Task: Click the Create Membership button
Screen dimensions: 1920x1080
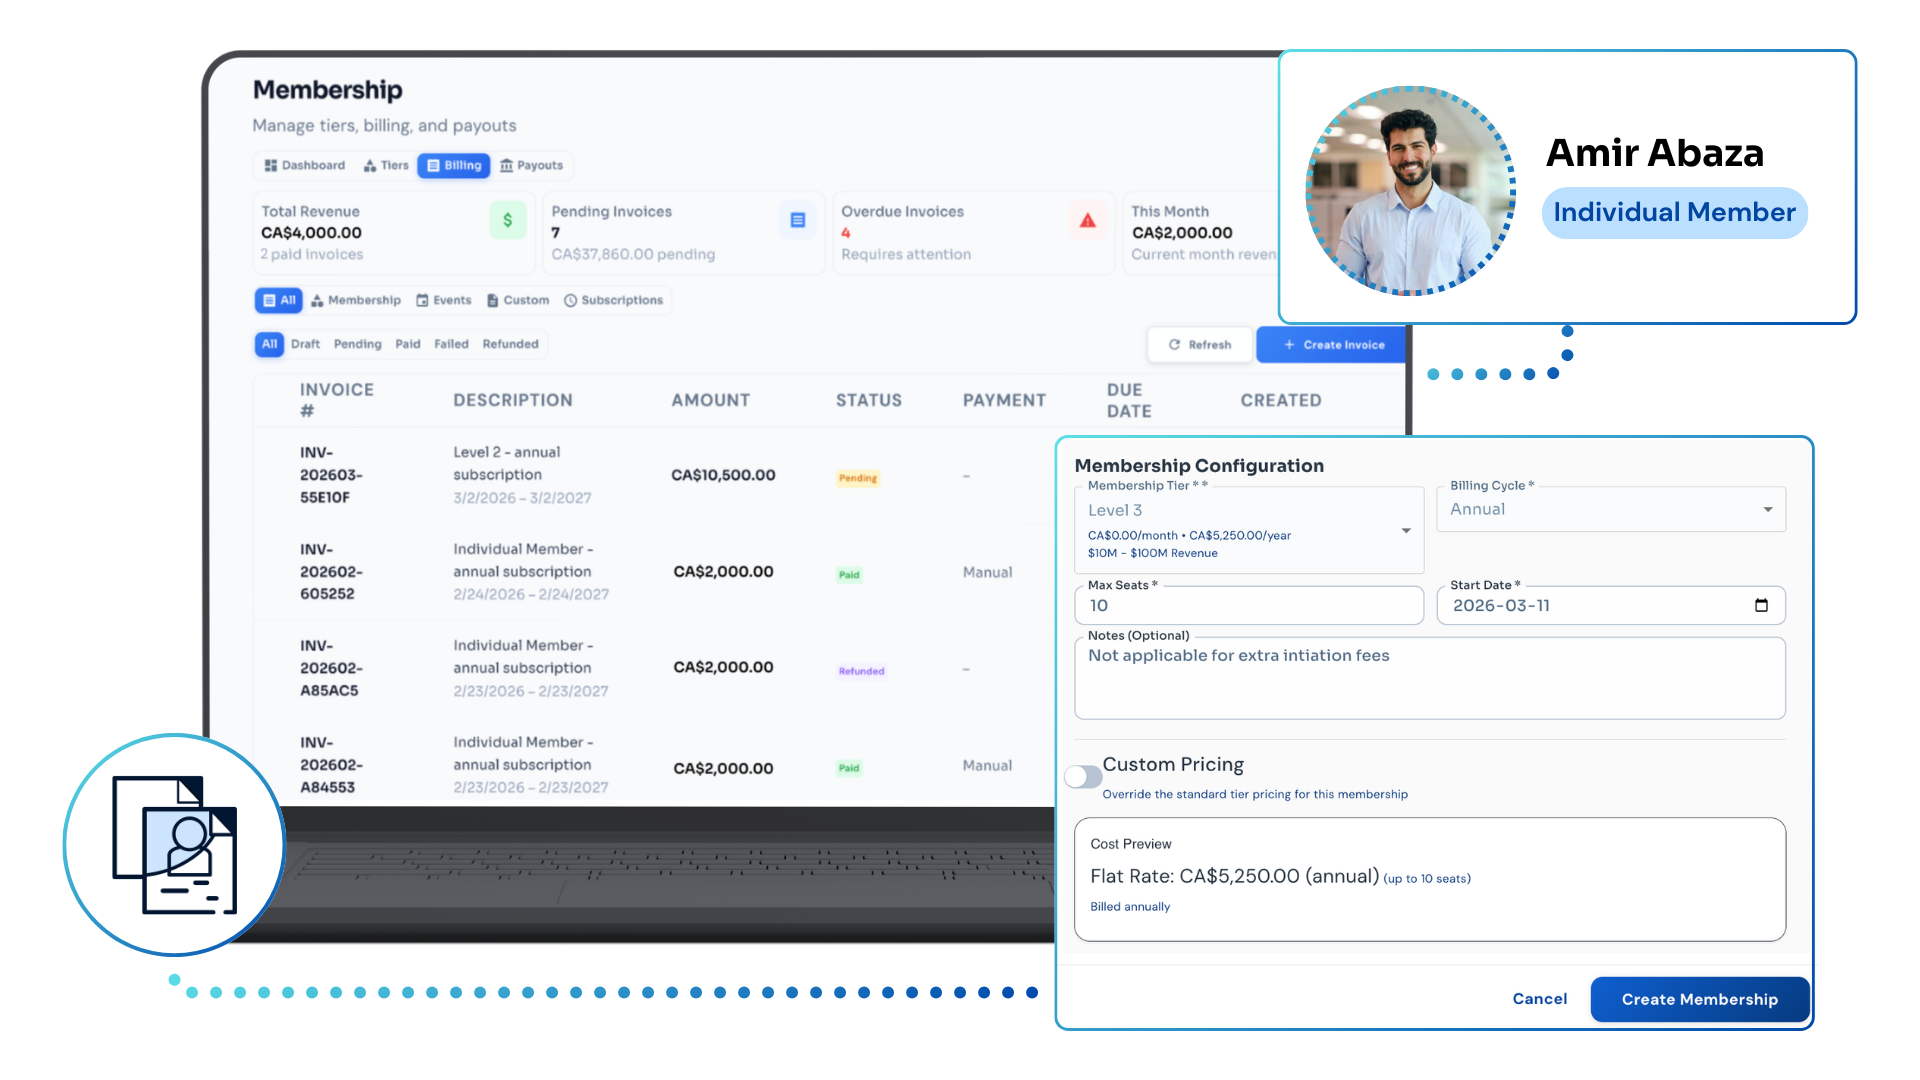Action: pyautogui.click(x=1699, y=999)
